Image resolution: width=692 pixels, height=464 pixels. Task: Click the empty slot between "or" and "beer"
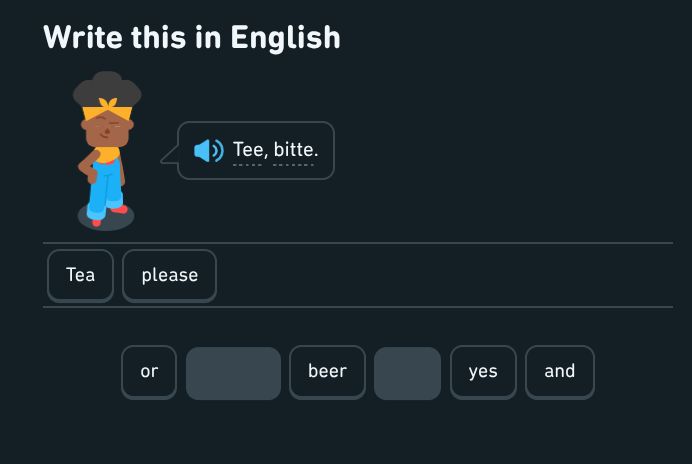tap(233, 373)
